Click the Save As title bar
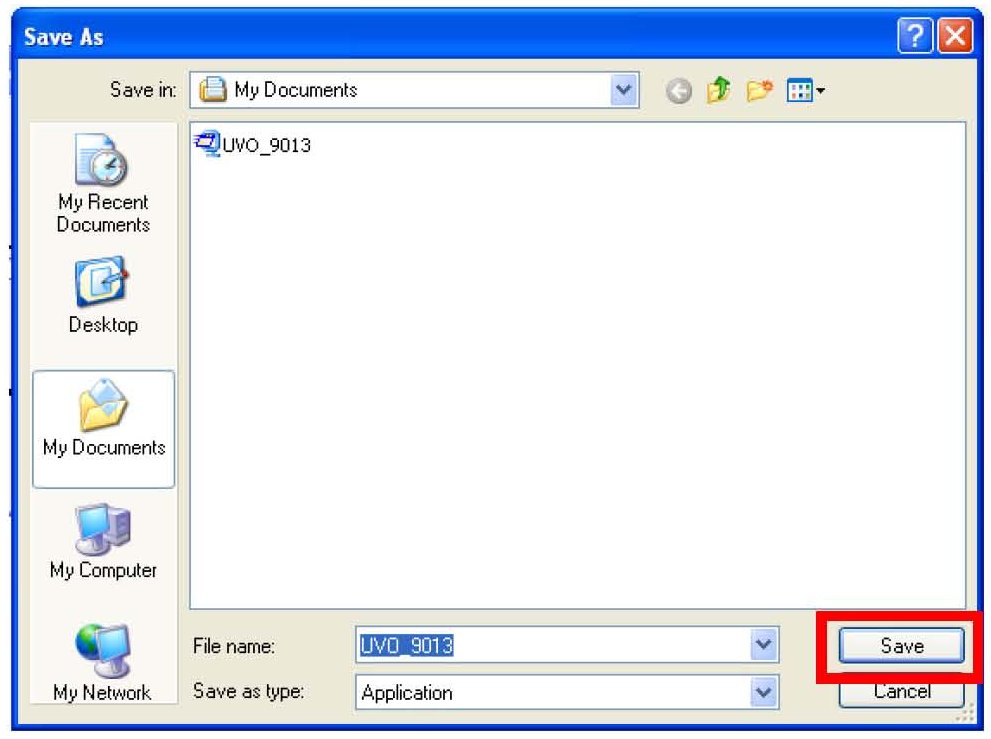This screenshot has width=991, height=739. click(x=450, y=38)
